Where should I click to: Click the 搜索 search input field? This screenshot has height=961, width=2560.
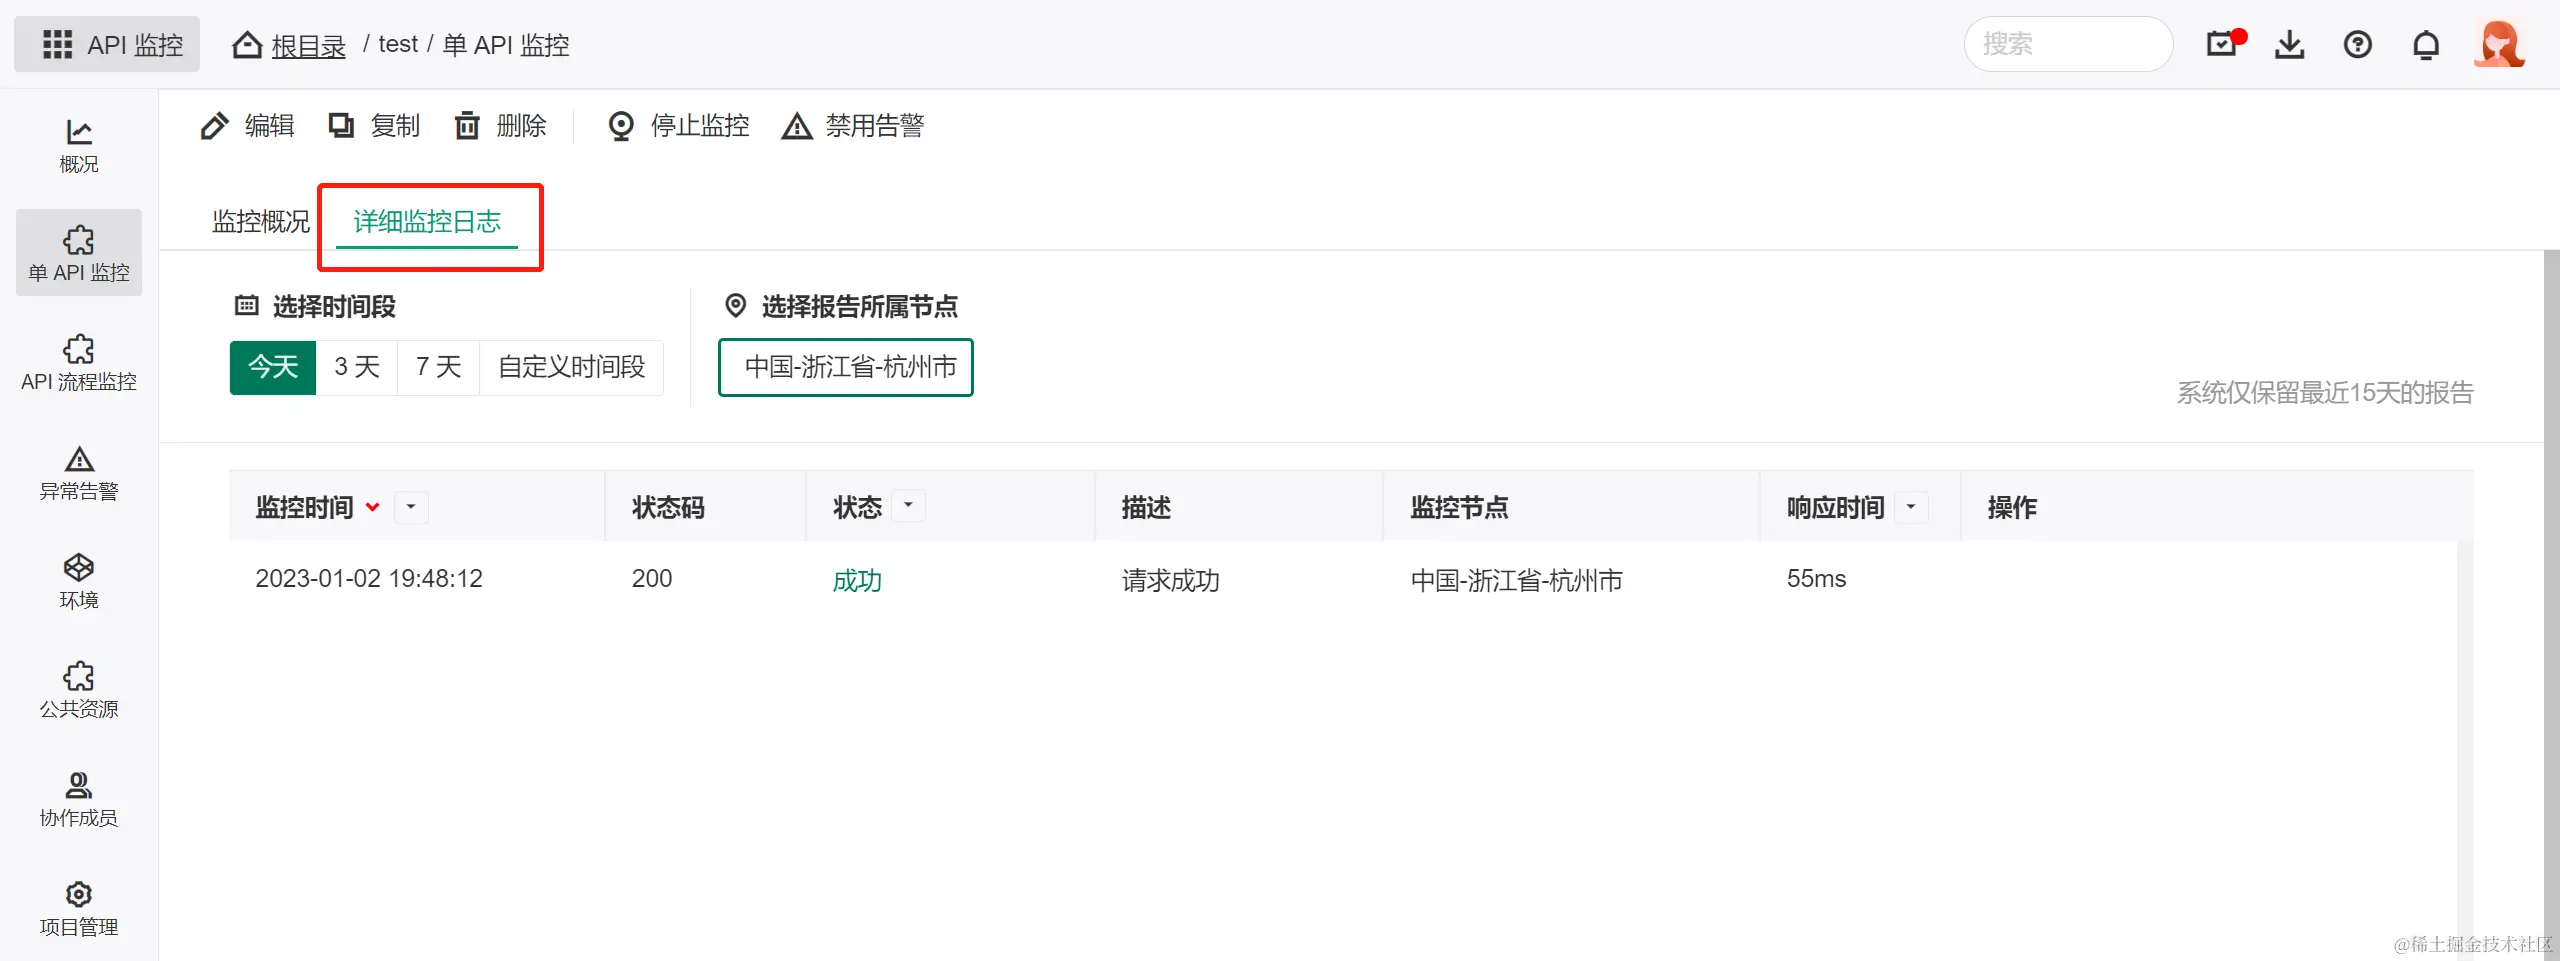click(2068, 45)
